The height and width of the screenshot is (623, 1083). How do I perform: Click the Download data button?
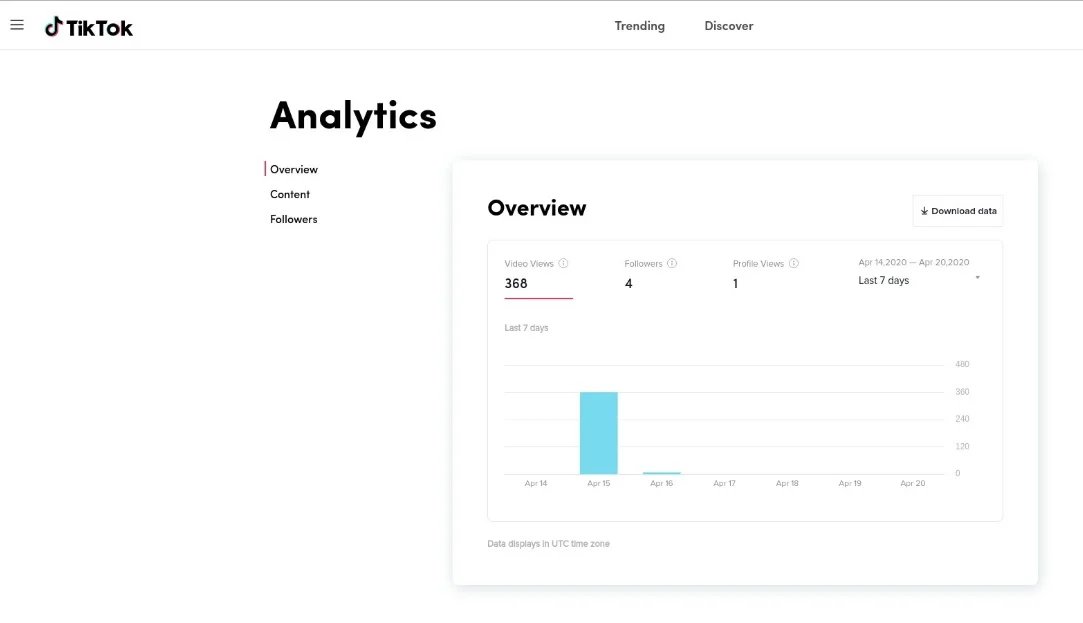click(957, 211)
